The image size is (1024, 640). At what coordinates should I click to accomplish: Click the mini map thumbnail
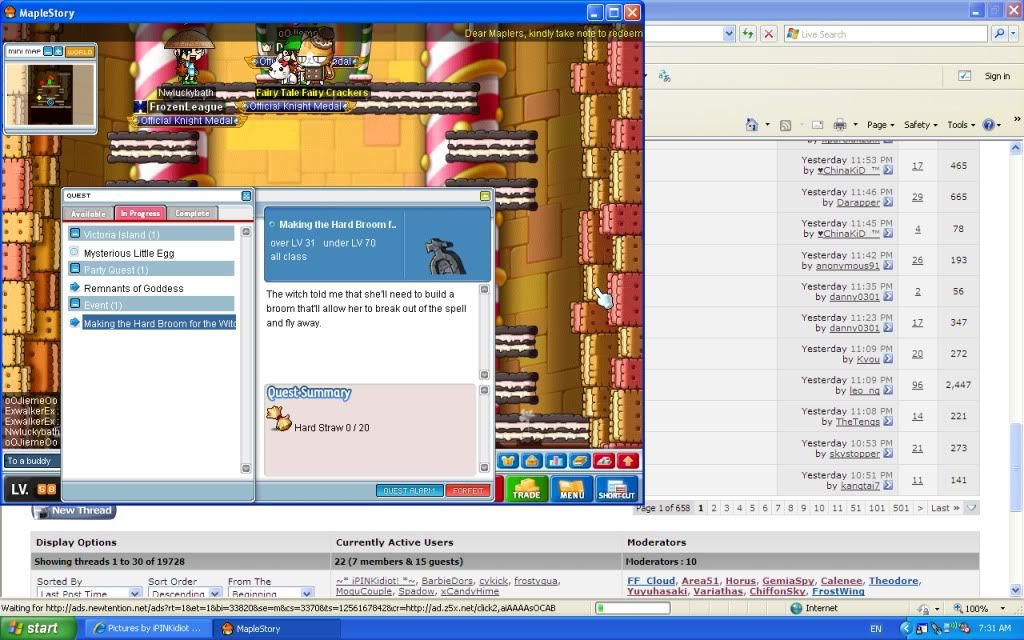pos(50,94)
